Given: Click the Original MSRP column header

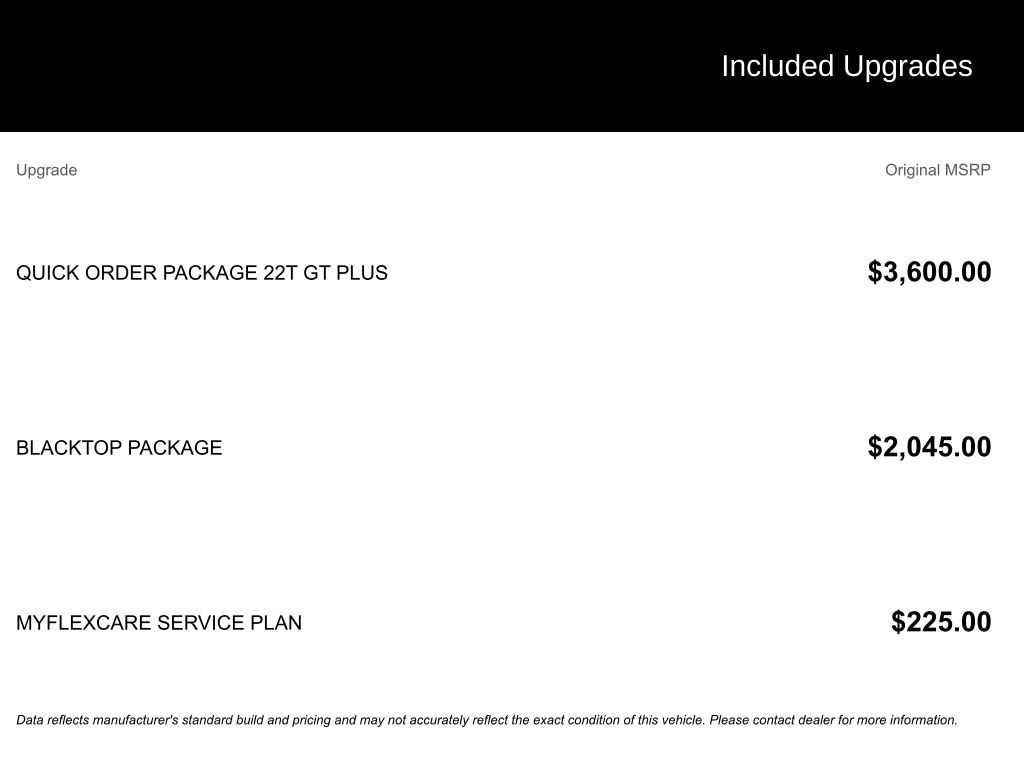Looking at the screenshot, I should point(937,170).
